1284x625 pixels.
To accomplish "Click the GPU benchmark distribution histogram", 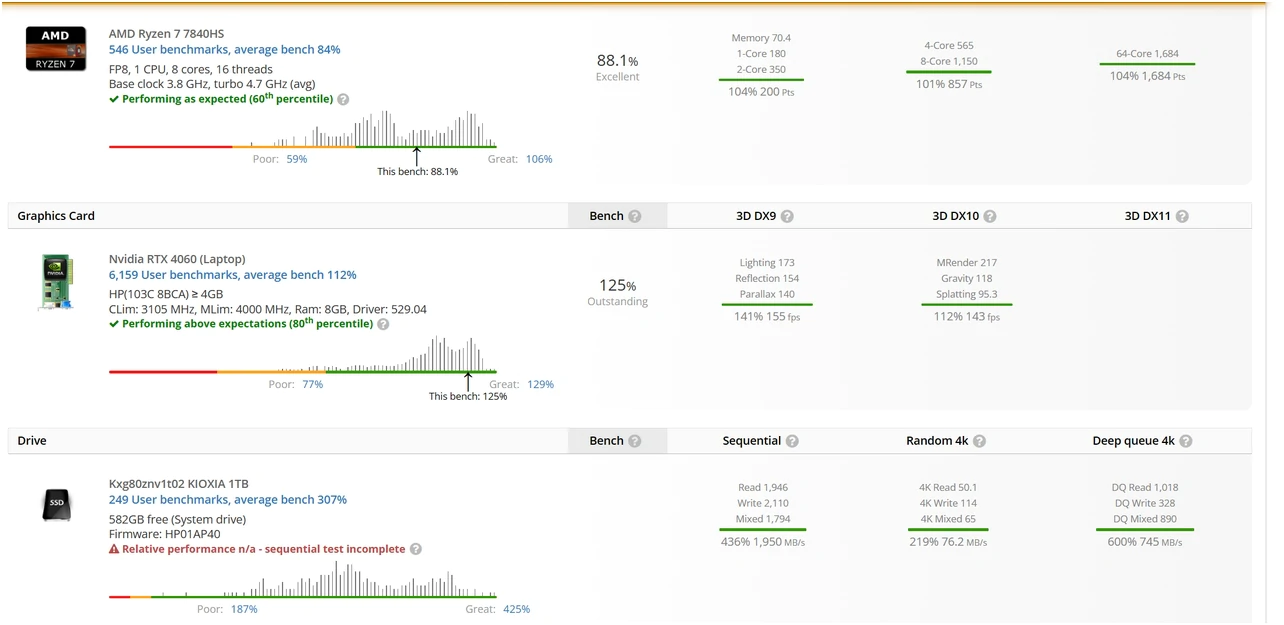I will (x=302, y=354).
